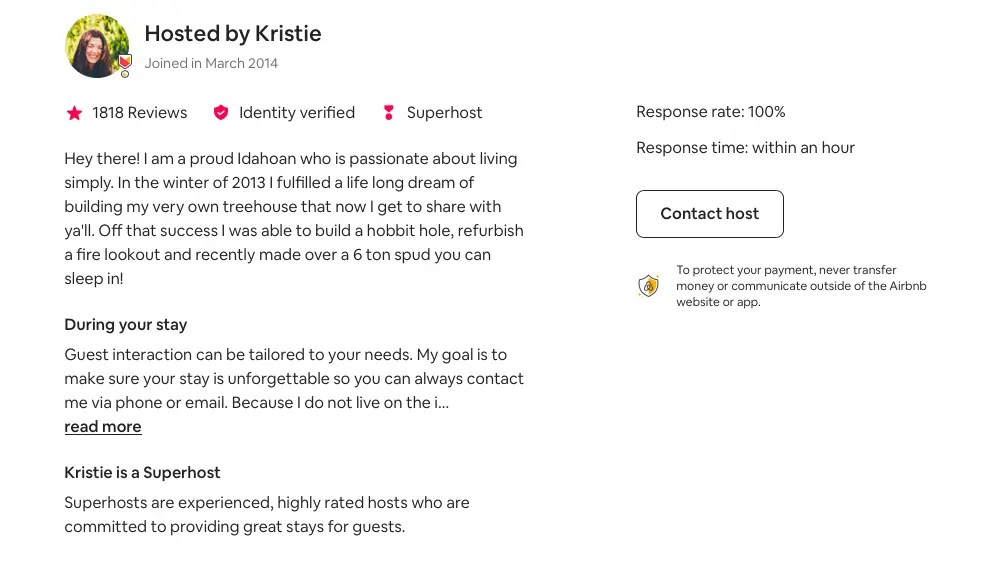Click Response time: within an hour text
The height and width of the screenshot is (561, 996).
pyautogui.click(x=745, y=148)
